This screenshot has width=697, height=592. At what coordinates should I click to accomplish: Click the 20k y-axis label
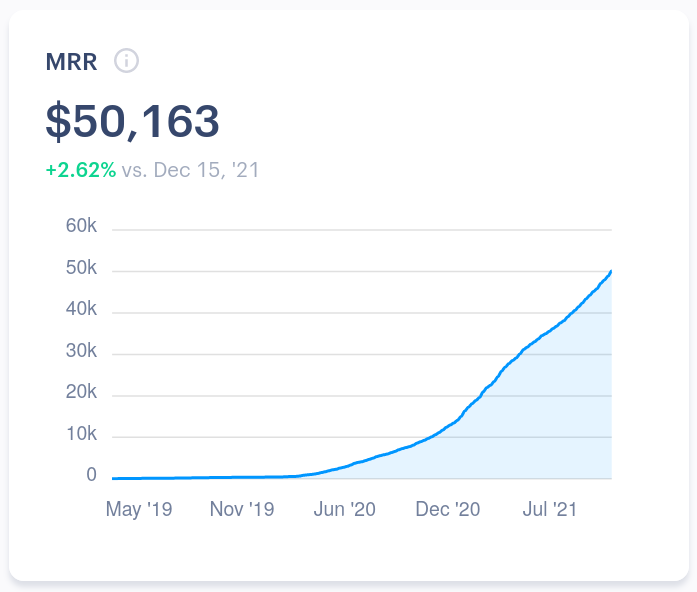(x=81, y=392)
